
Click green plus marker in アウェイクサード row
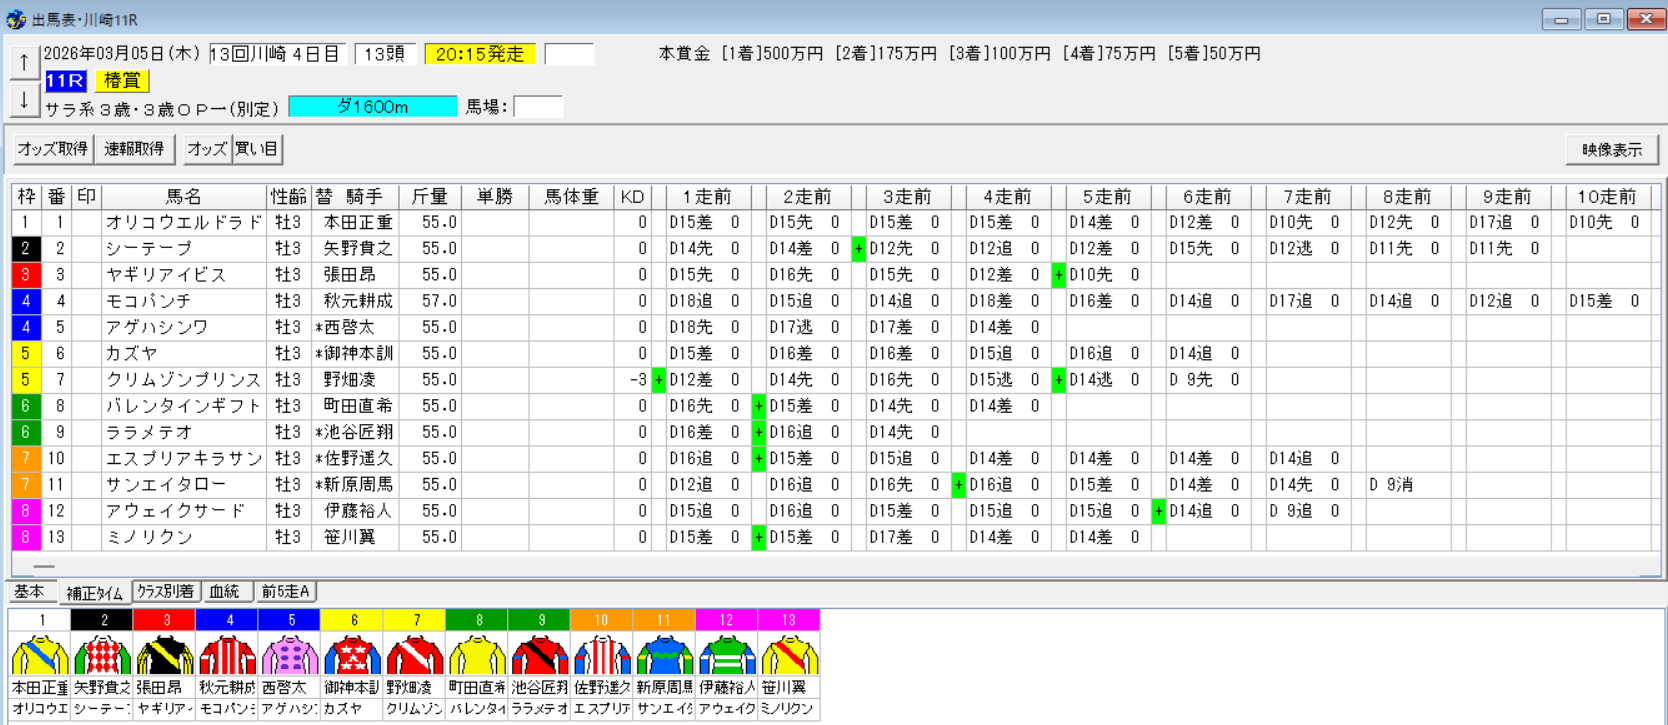[x=1158, y=511]
